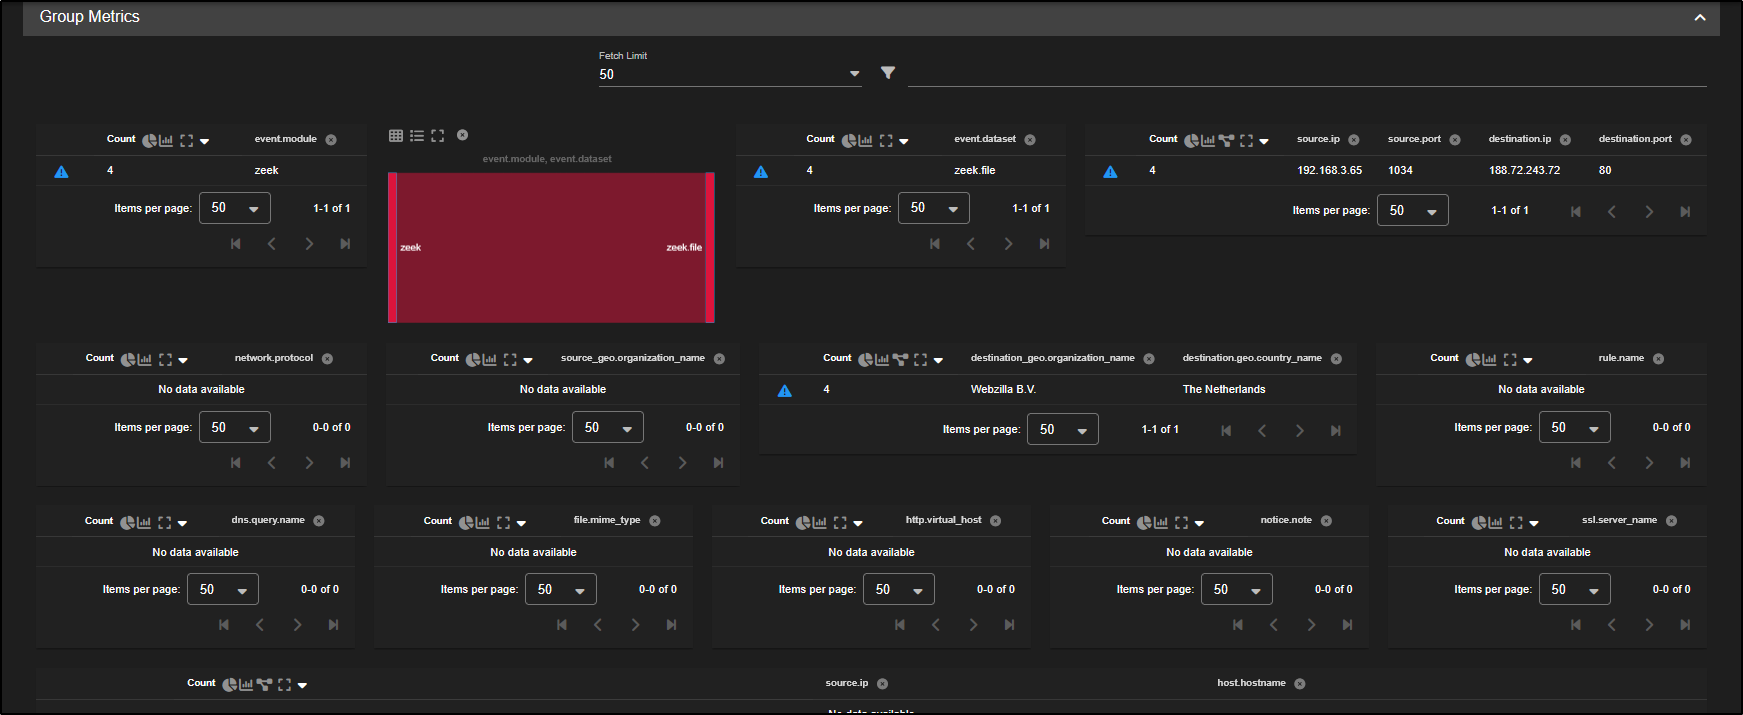Maximize the event.module table view
This screenshot has height=715, width=1743.
coord(186,141)
